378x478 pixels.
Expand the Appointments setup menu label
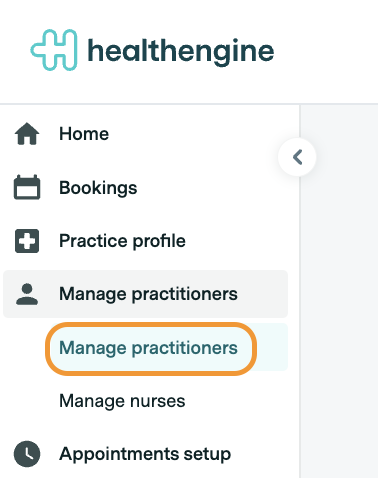click(145, 454)
